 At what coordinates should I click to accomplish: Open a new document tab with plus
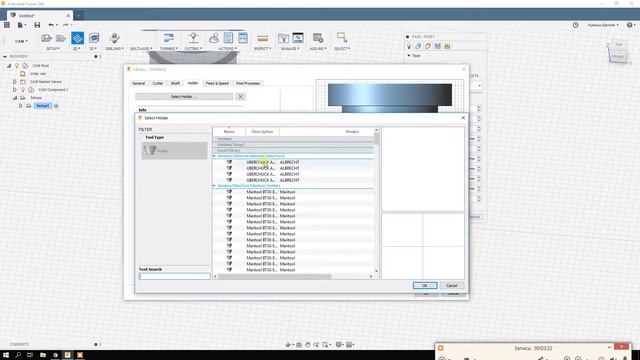[x=78, y=16]
